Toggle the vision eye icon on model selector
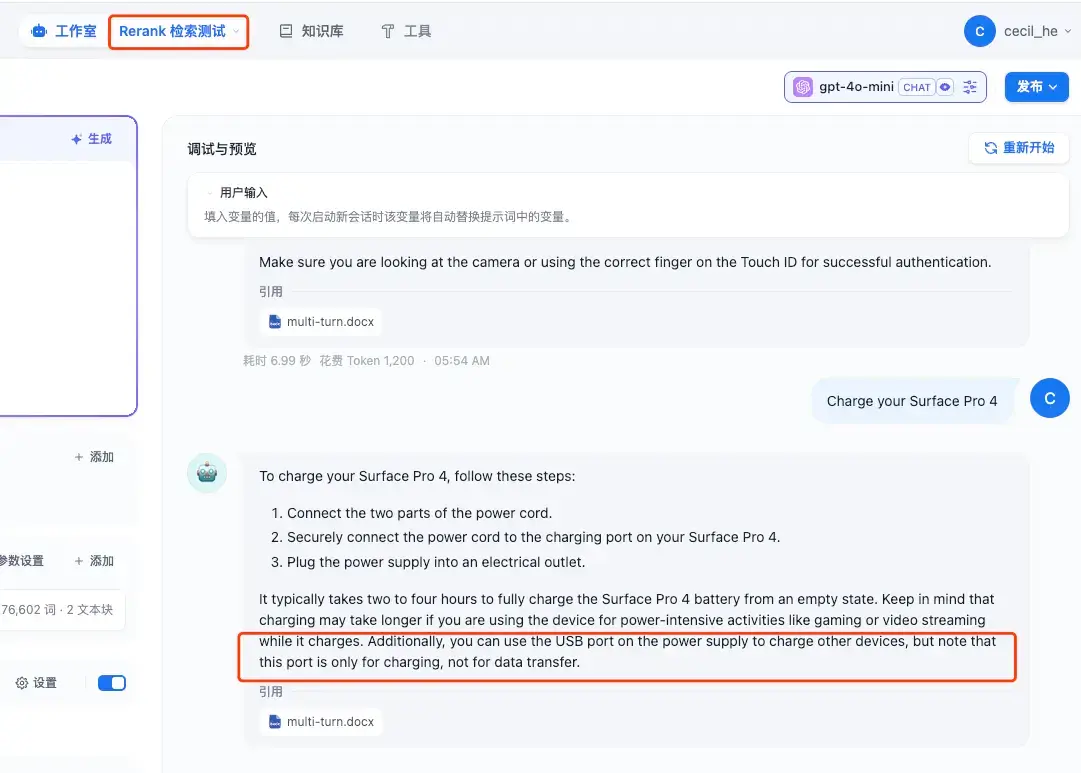Screen dimensions: 1081x773 [x=945, y=87]
